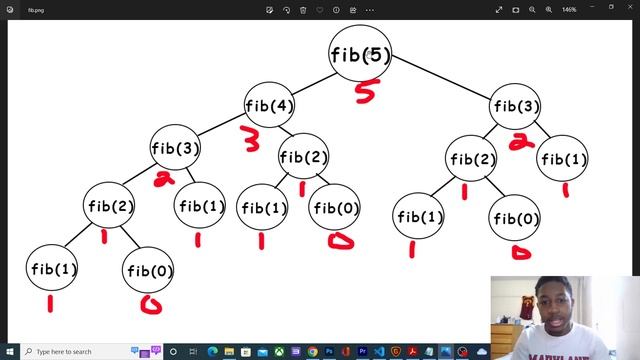This screenshot has height=360, width=640.
Task: Click the Type here to search box
Action: (91, 351)
